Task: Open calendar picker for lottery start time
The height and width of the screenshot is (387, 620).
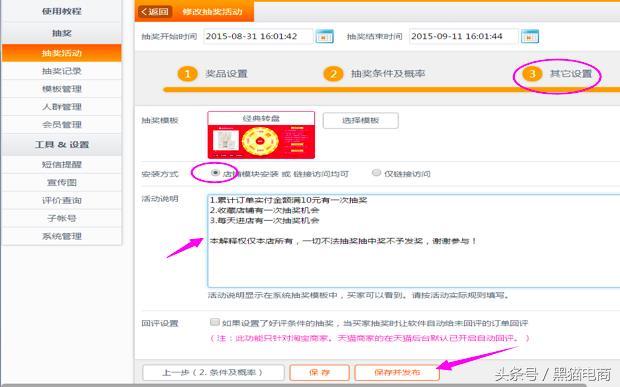Action: click(324, 36)
